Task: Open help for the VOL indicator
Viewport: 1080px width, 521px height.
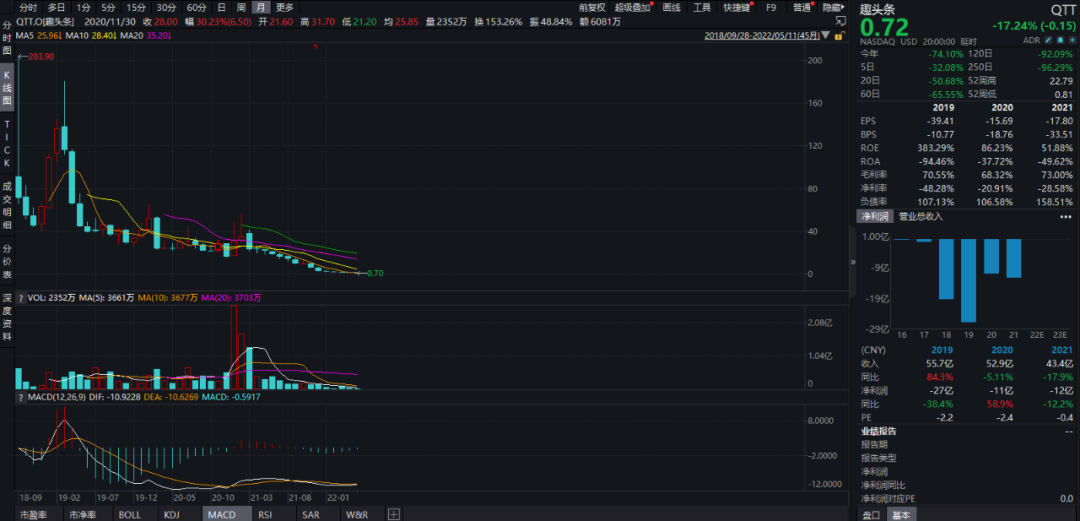Action: (21, 298)
